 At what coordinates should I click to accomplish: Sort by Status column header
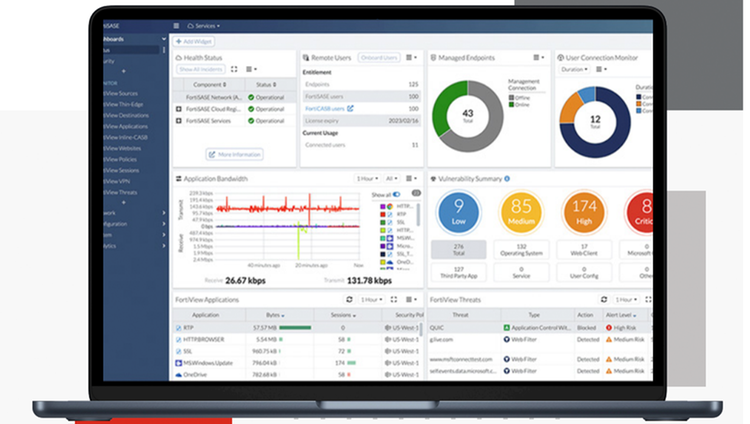click(x=266, y=85)
